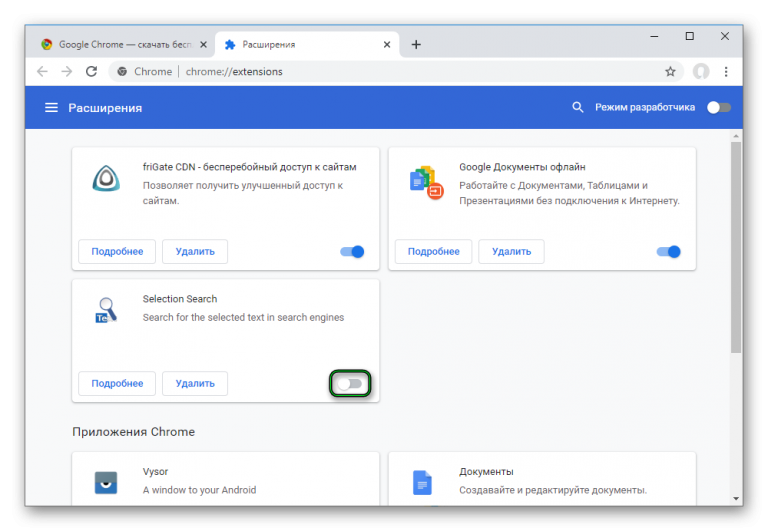Click the Режим разработчика label
768x531 pixels.
pos(645,107)
